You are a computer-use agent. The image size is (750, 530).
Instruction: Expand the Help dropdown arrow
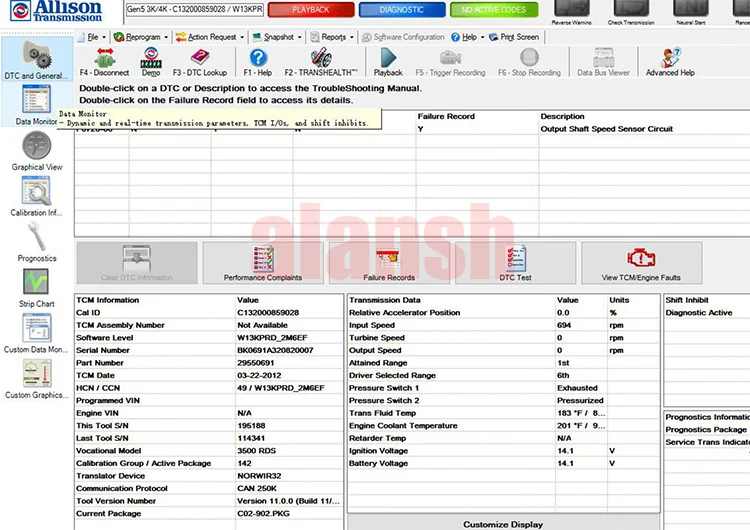[482, 37]
